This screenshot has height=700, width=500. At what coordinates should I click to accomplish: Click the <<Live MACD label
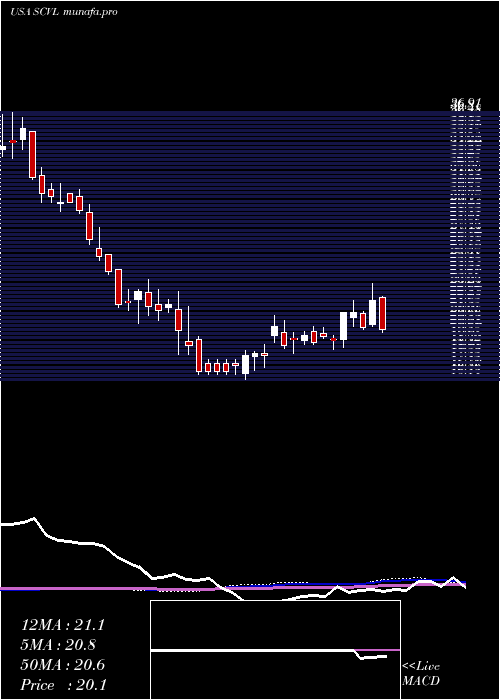click(421, 673)
